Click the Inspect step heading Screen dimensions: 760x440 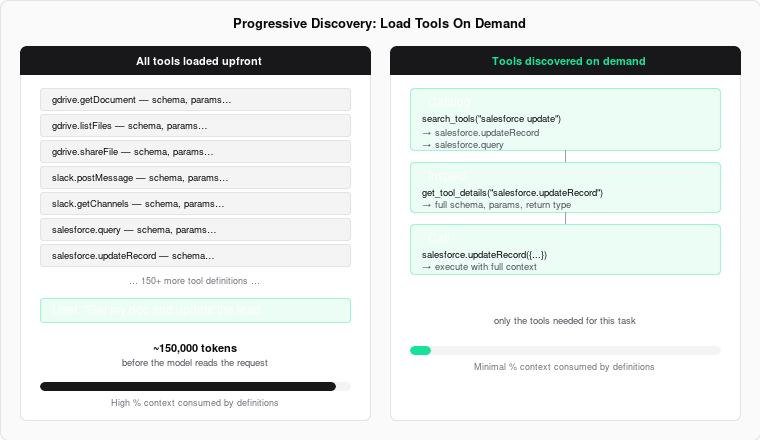[x=447, y=175]
